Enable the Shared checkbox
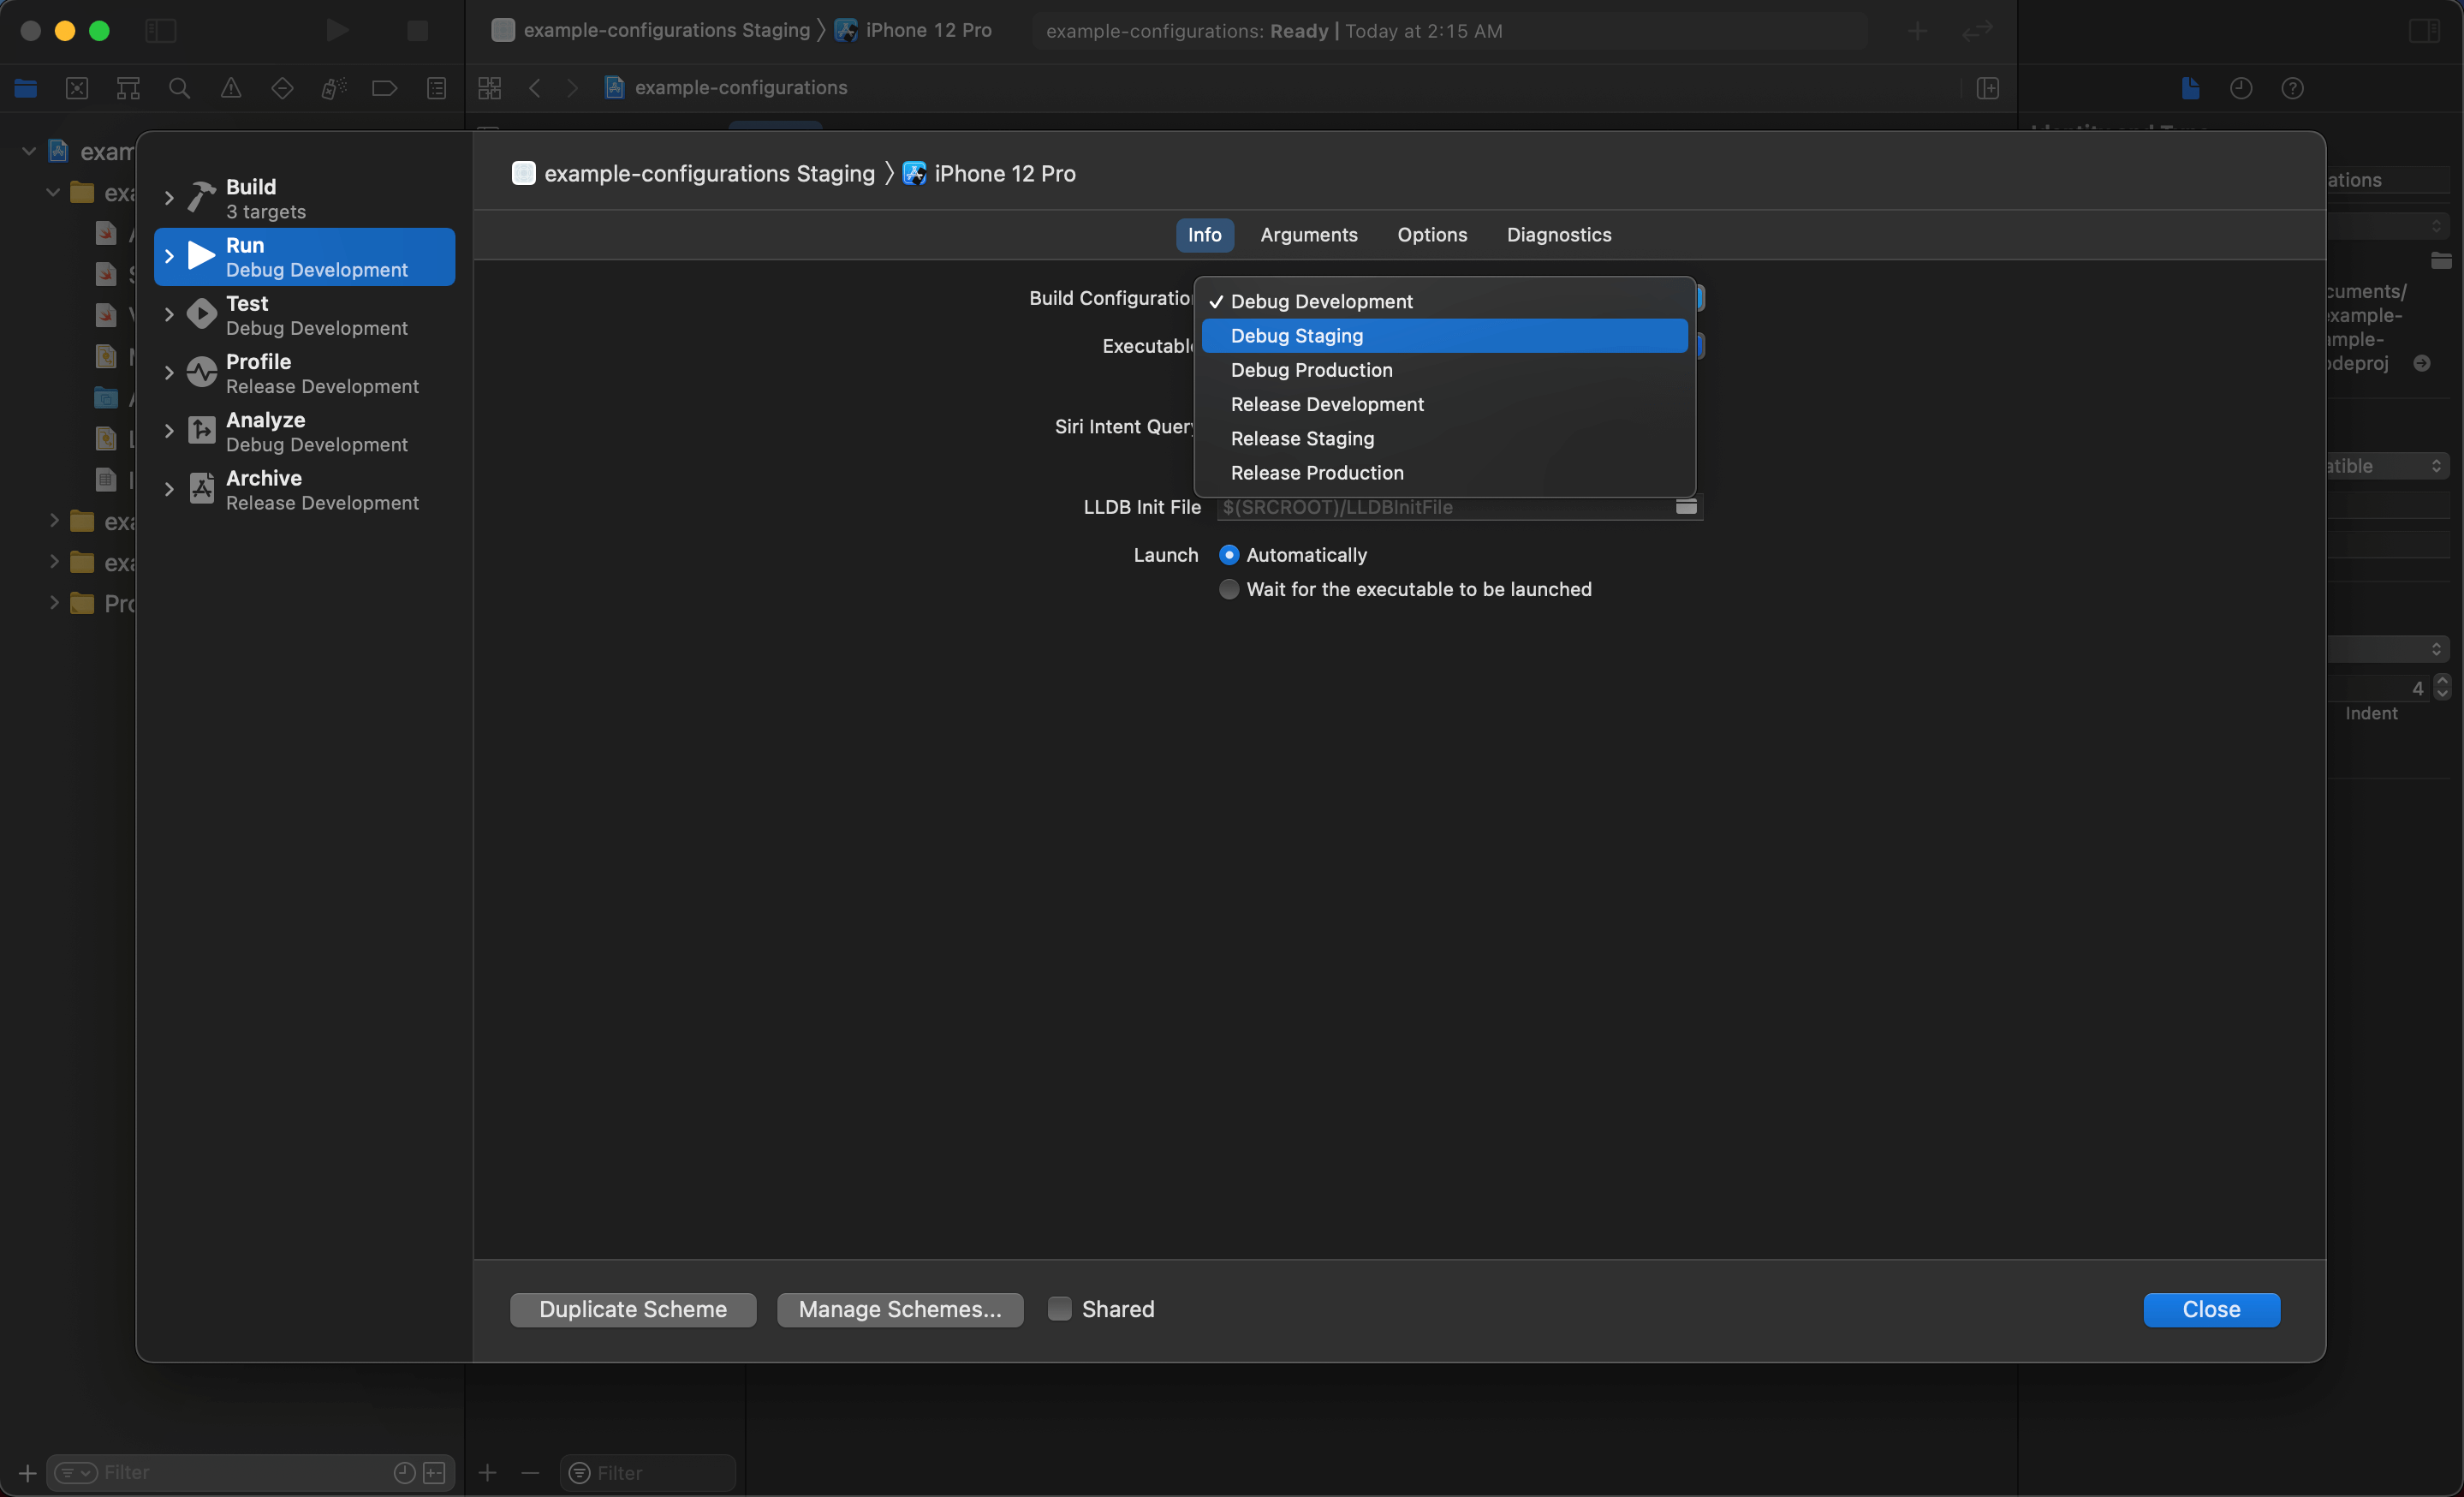This screenshot has height=1497, width=2464. 1060,1308
